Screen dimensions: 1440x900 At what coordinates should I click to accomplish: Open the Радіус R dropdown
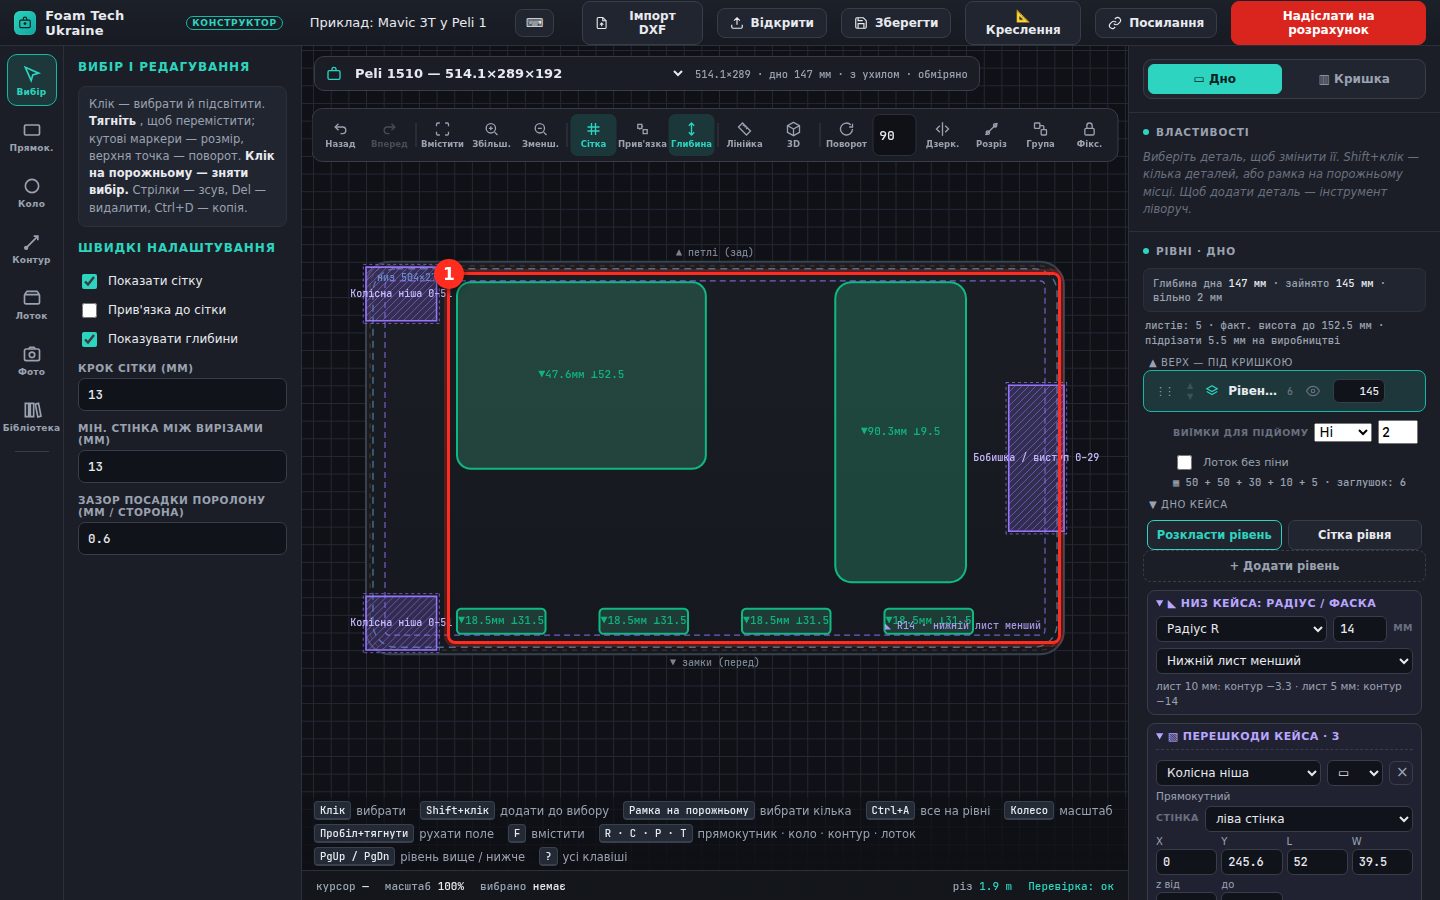1241,629
